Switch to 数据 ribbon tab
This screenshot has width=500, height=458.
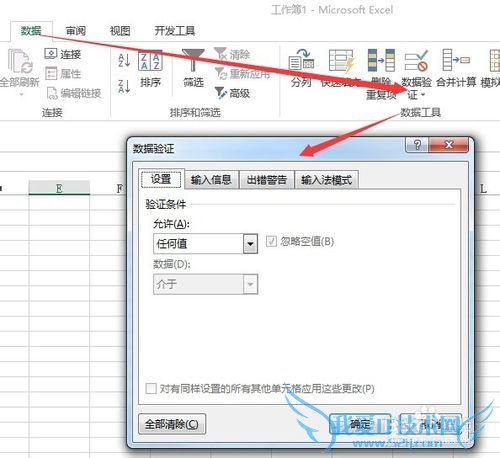pos(31,31)
